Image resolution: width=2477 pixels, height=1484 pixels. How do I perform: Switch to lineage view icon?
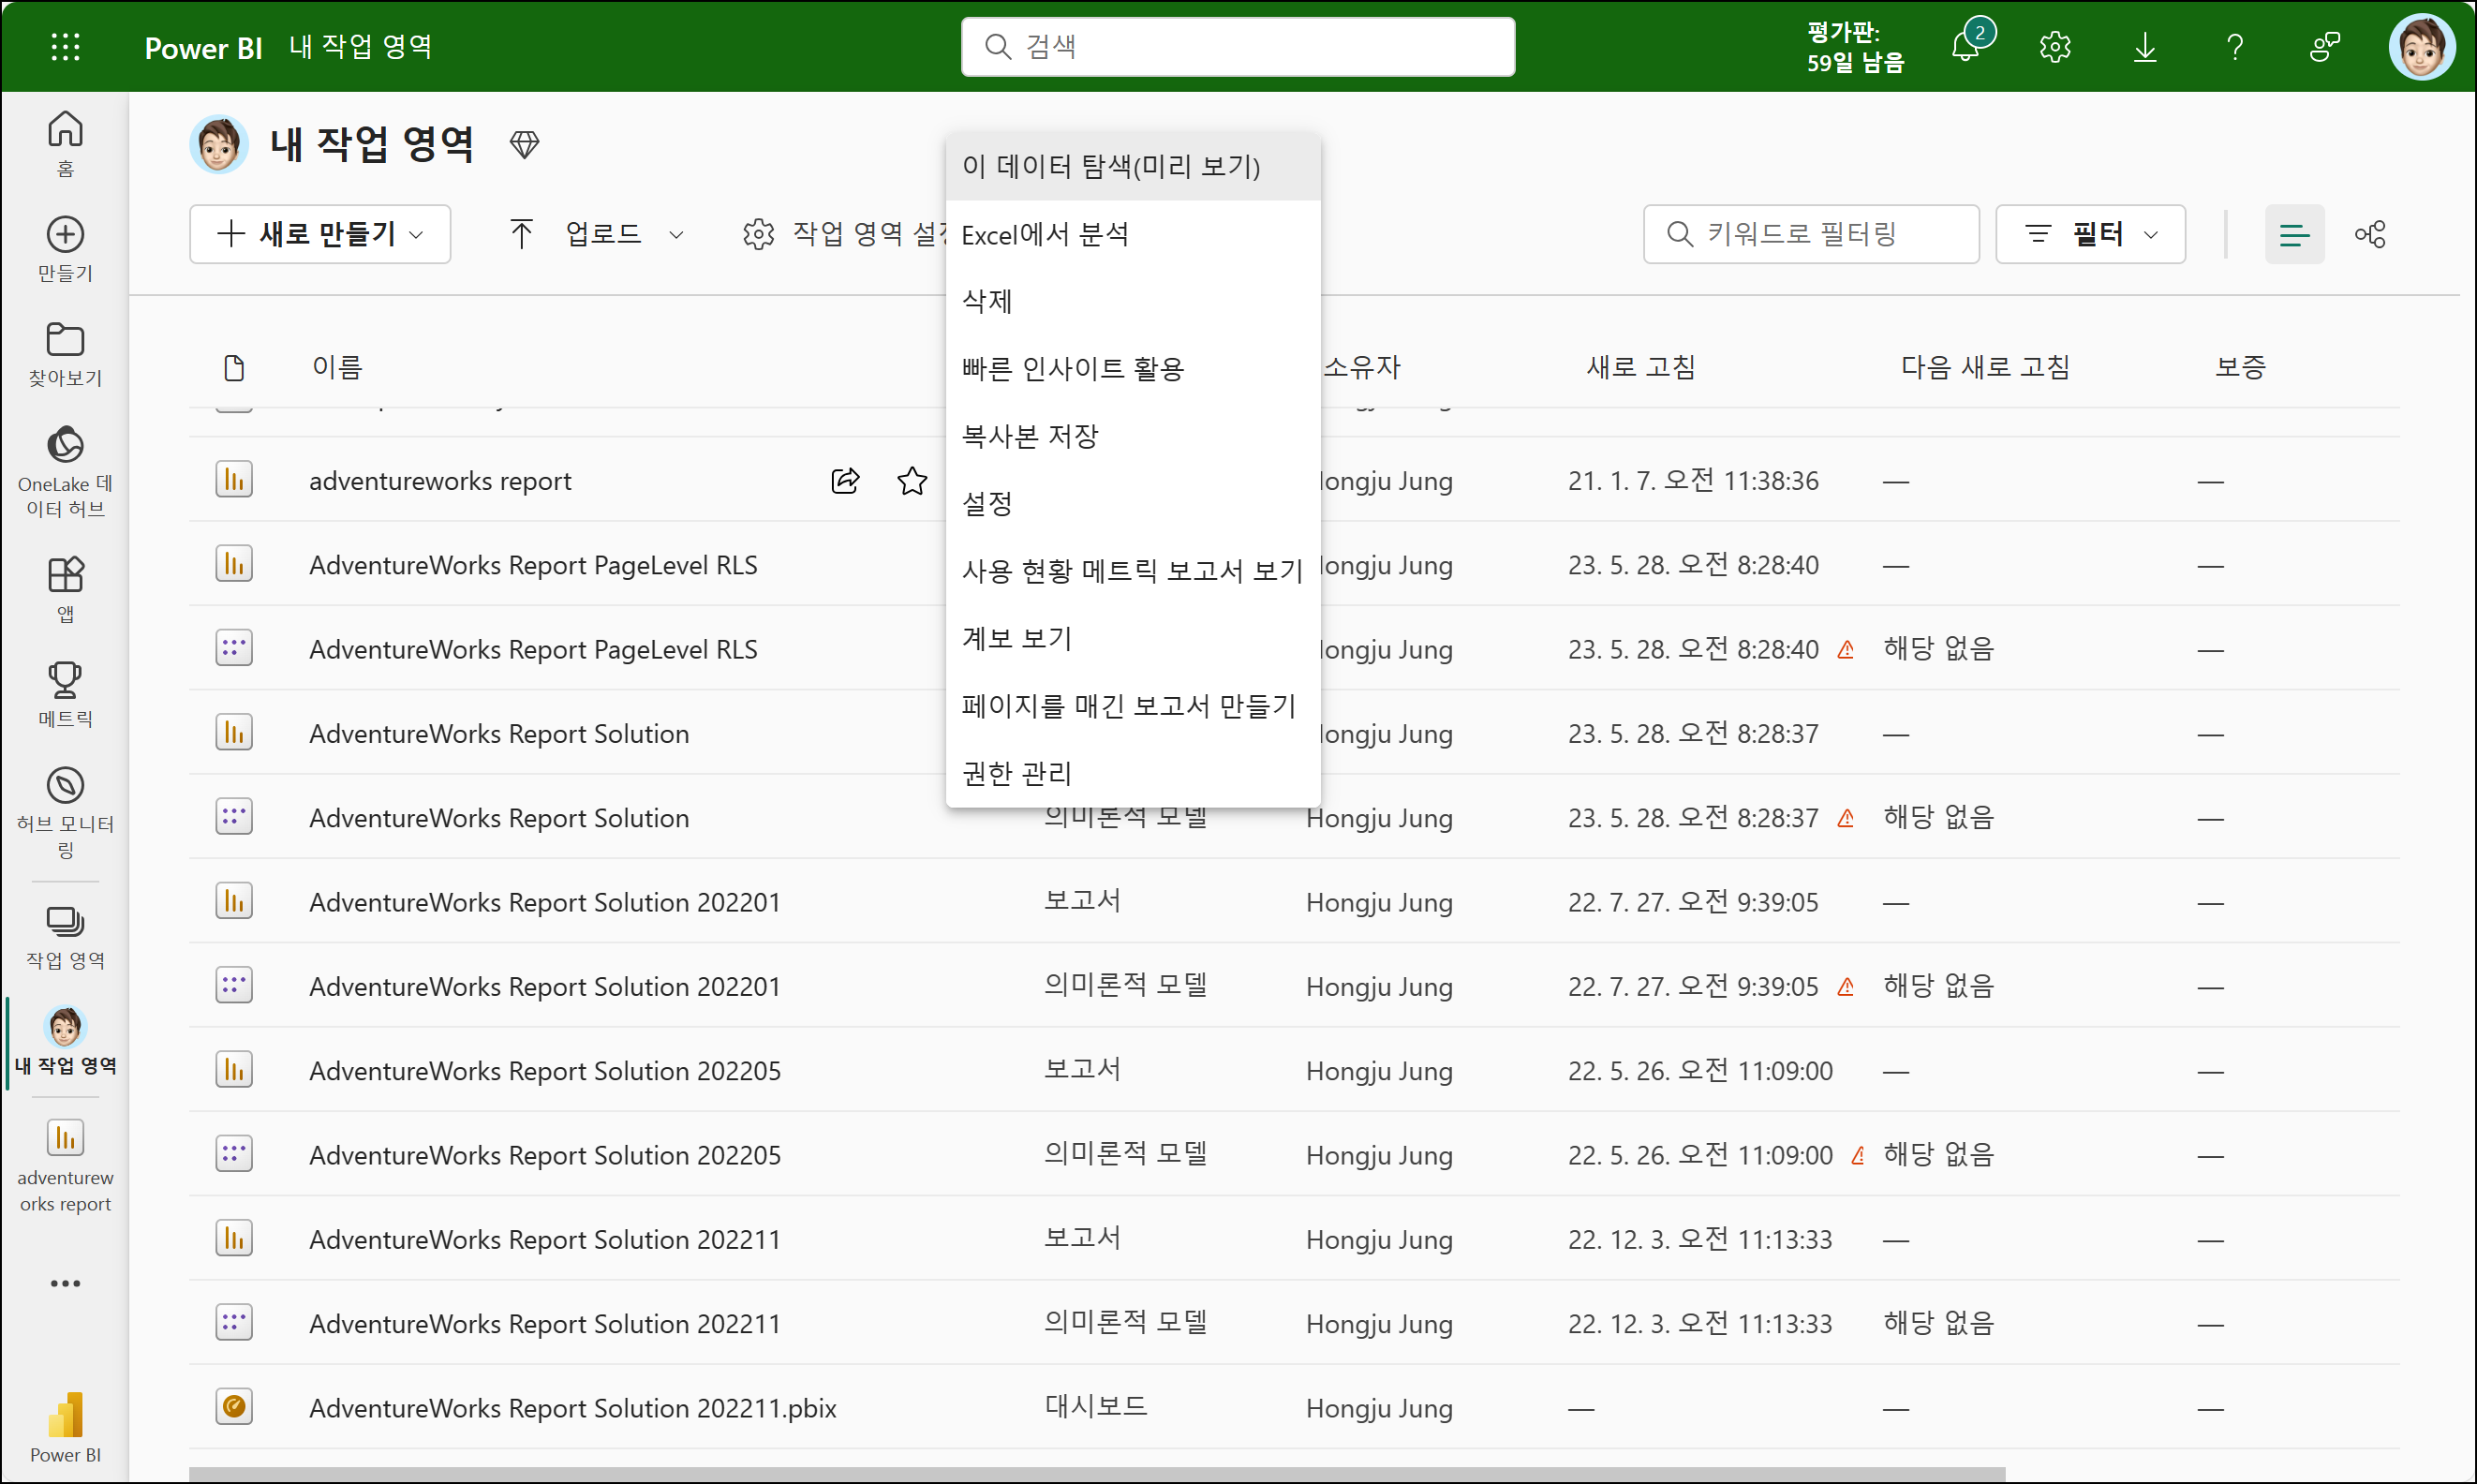click(2370, 234)
